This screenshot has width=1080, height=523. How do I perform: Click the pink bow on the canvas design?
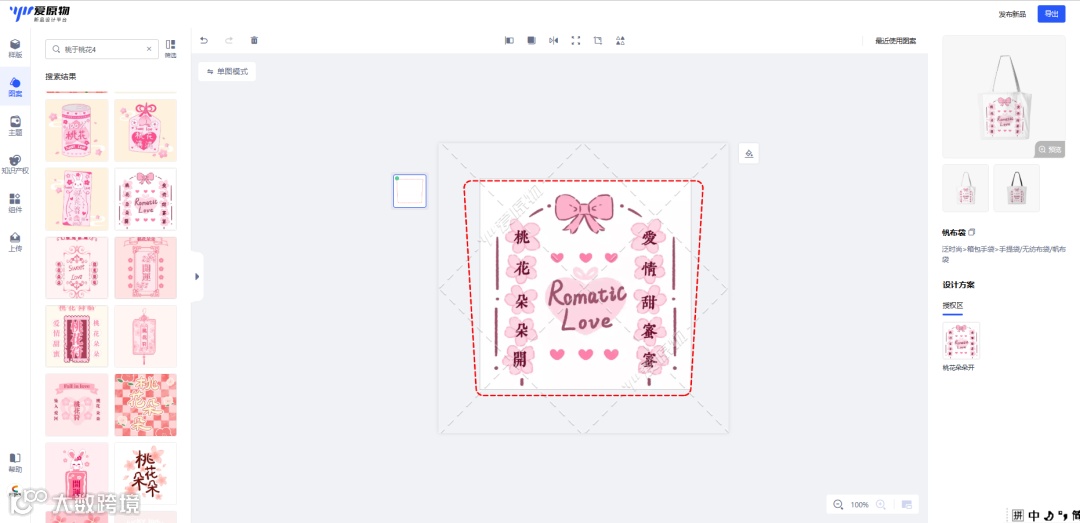(x=584, y=213)
